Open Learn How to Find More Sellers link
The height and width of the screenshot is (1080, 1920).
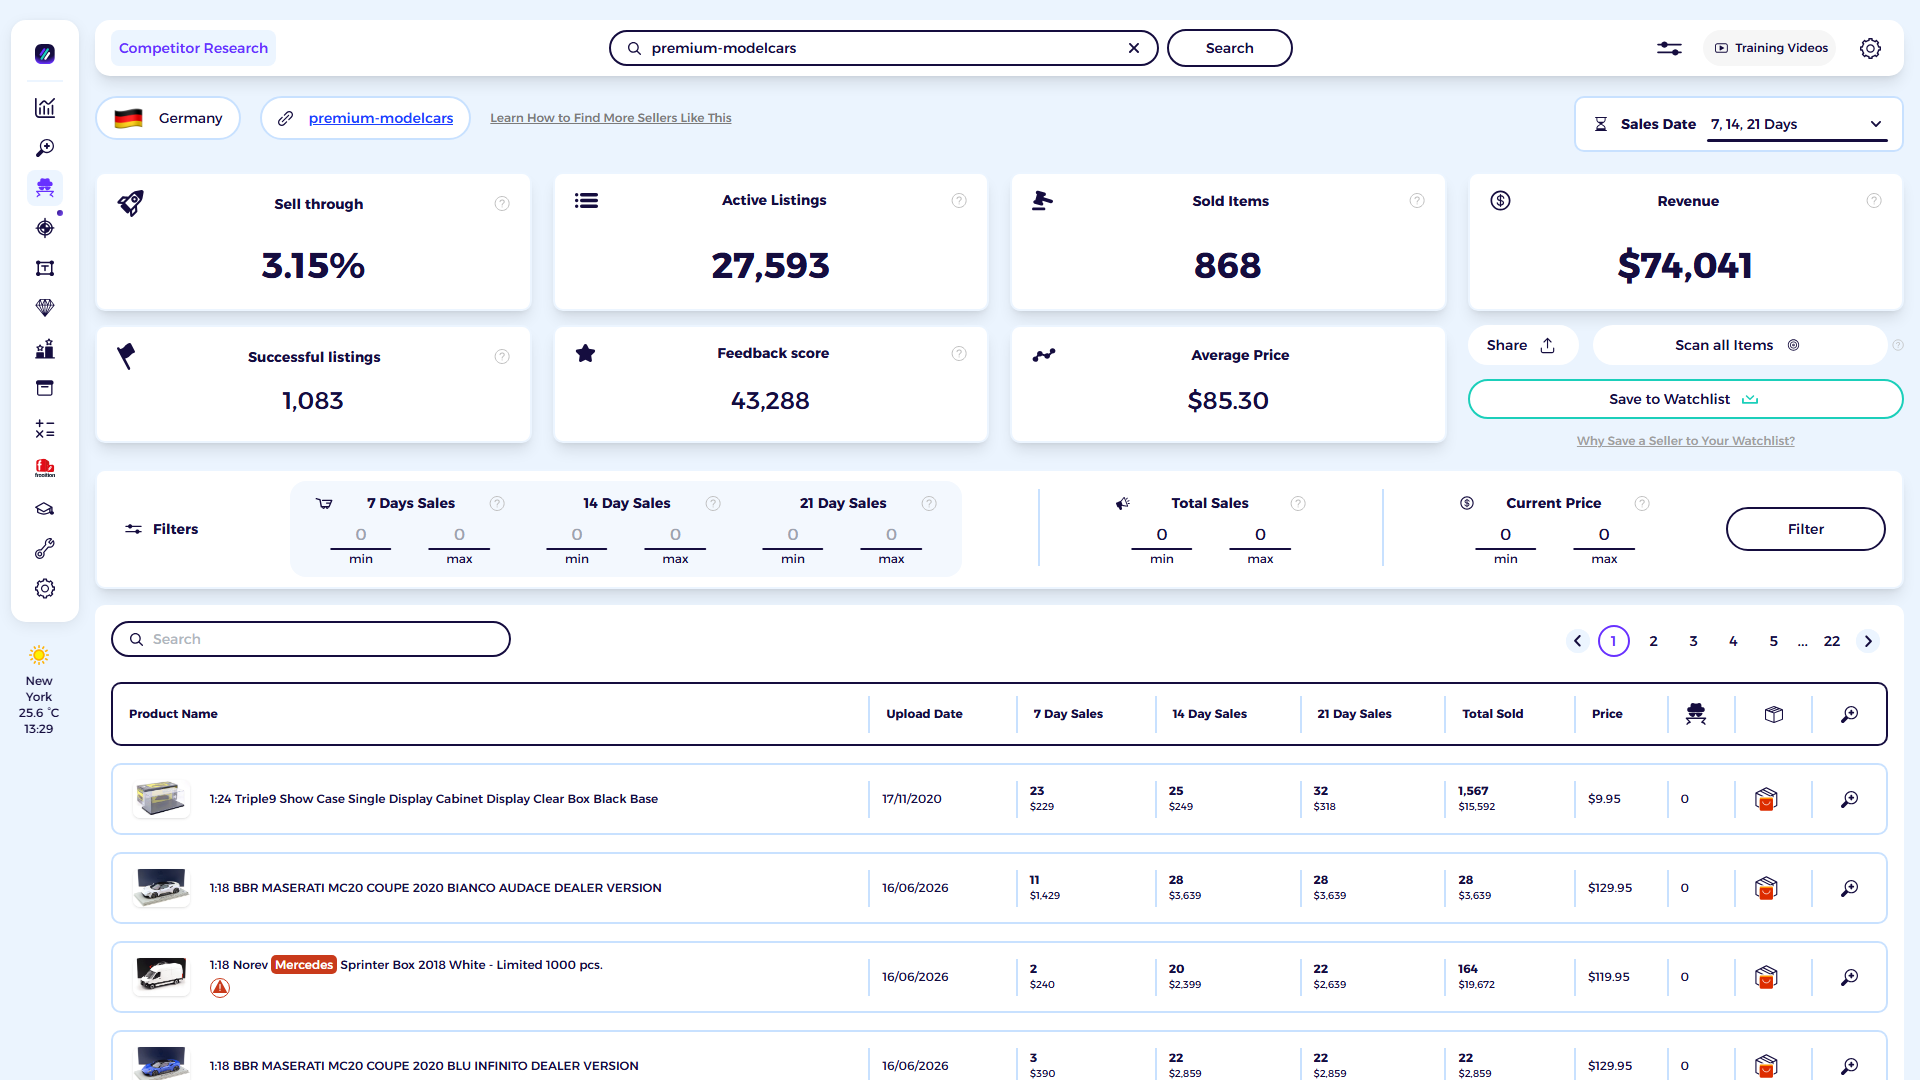(x=610, y=118)
